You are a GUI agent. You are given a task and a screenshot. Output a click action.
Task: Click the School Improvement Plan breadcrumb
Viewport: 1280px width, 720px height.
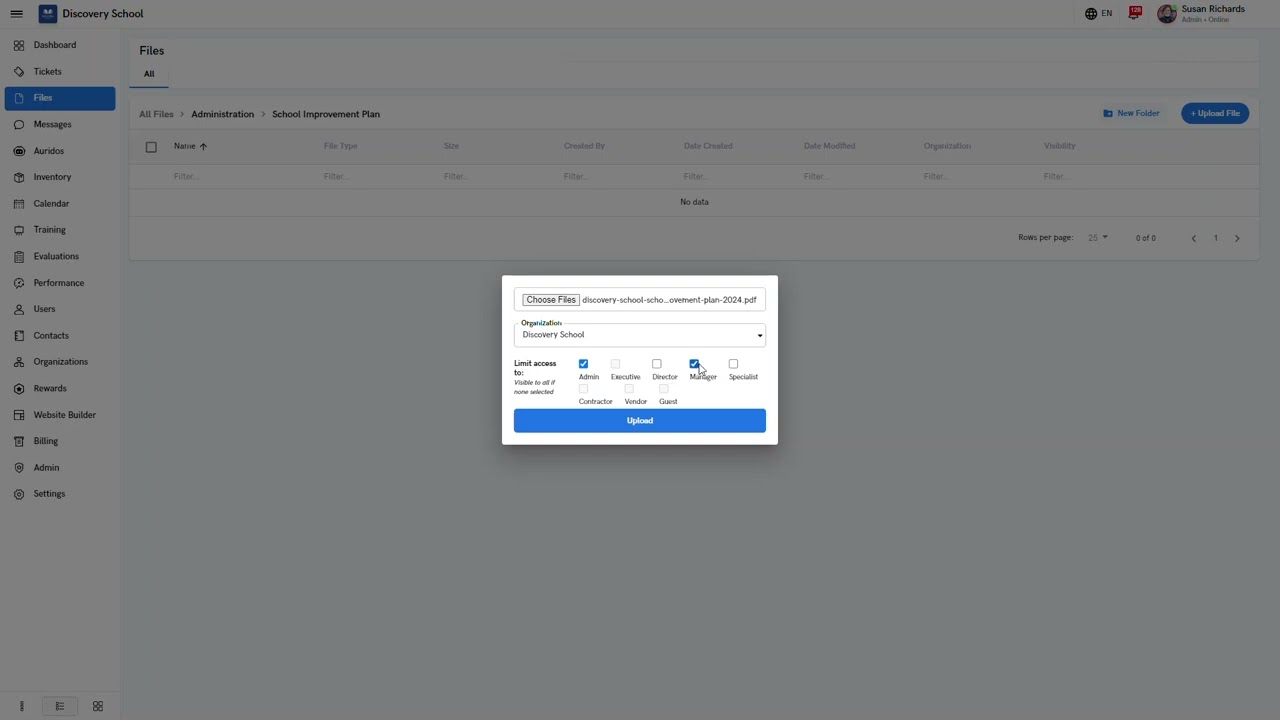(326, 114)
